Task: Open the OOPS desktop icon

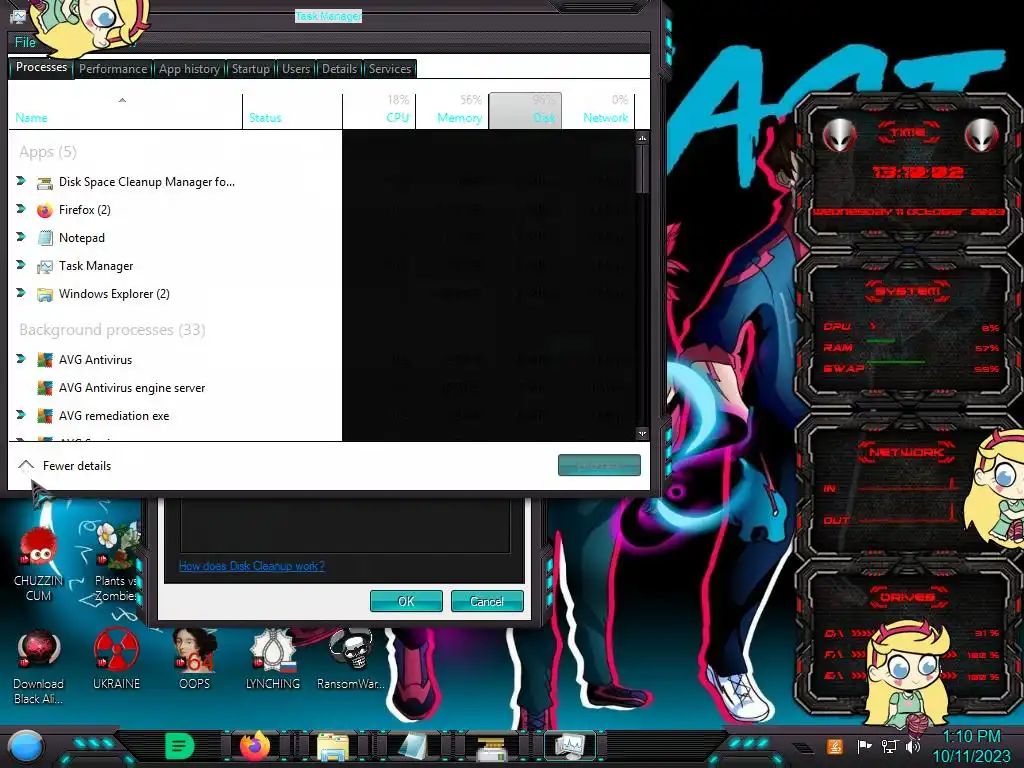Action: pos(195,660)
